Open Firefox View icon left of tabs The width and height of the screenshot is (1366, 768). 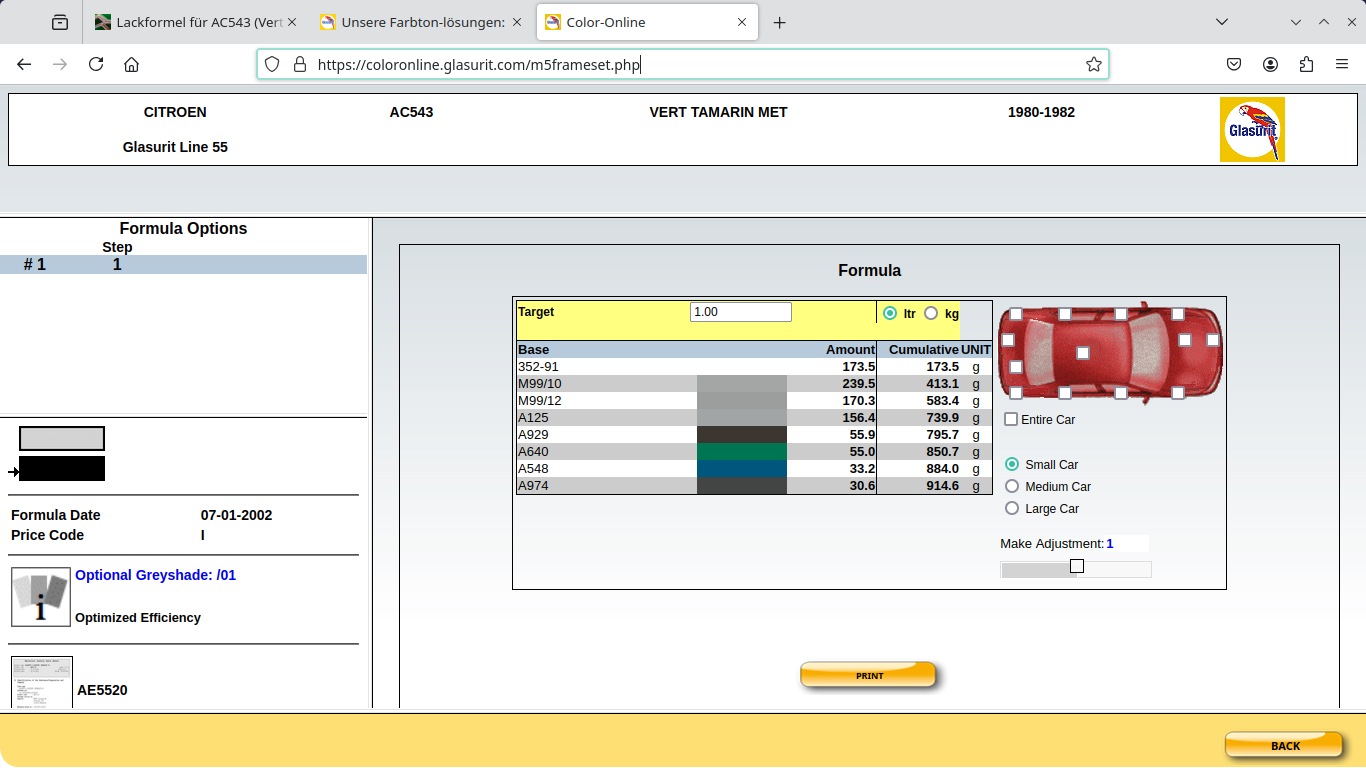point(60,22)
